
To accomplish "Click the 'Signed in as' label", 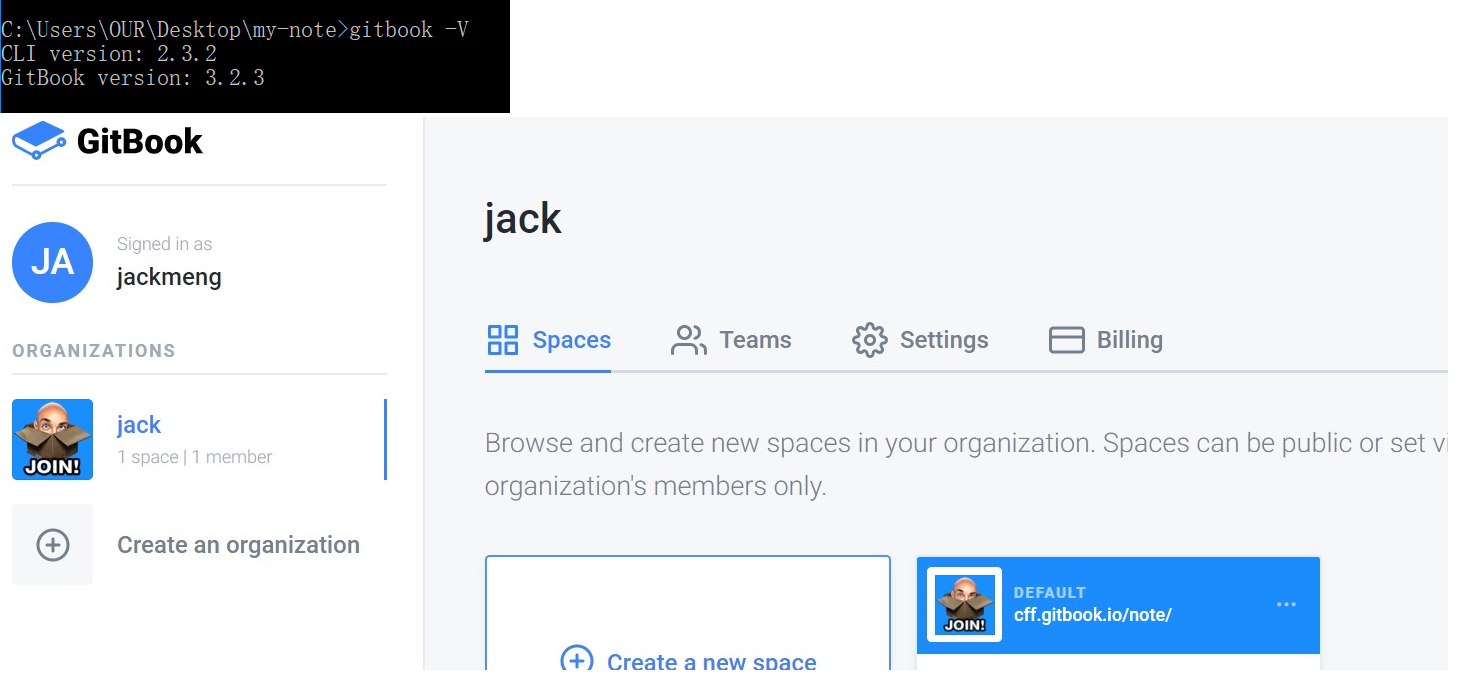I will (x=164, y=244).
